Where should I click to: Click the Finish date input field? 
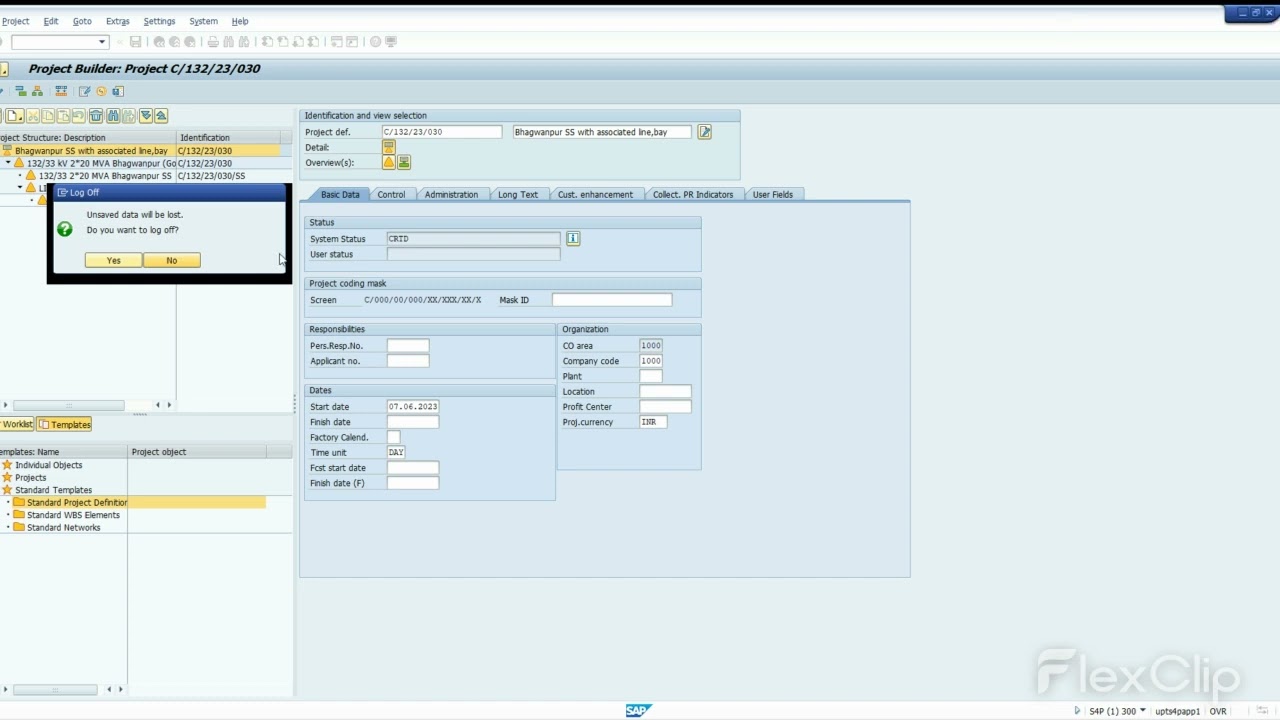(413, 422)
